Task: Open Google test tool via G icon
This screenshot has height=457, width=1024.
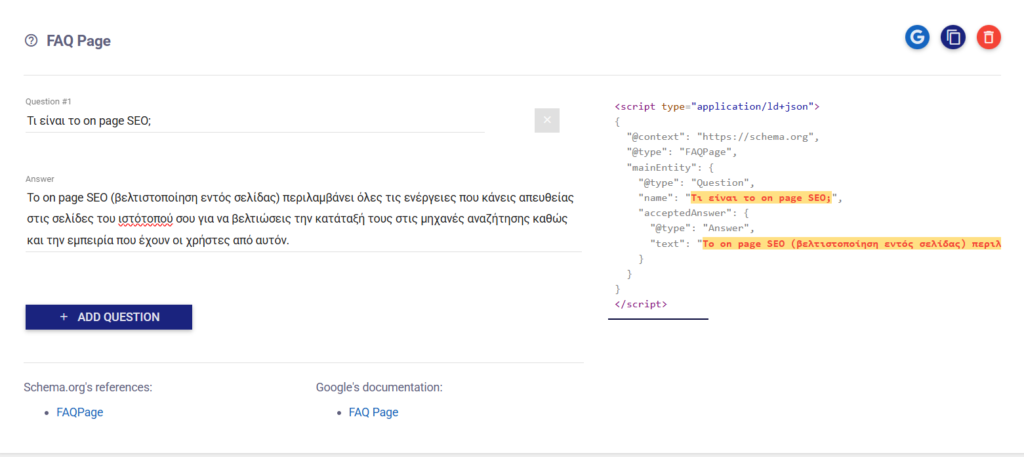Action: 917,37
